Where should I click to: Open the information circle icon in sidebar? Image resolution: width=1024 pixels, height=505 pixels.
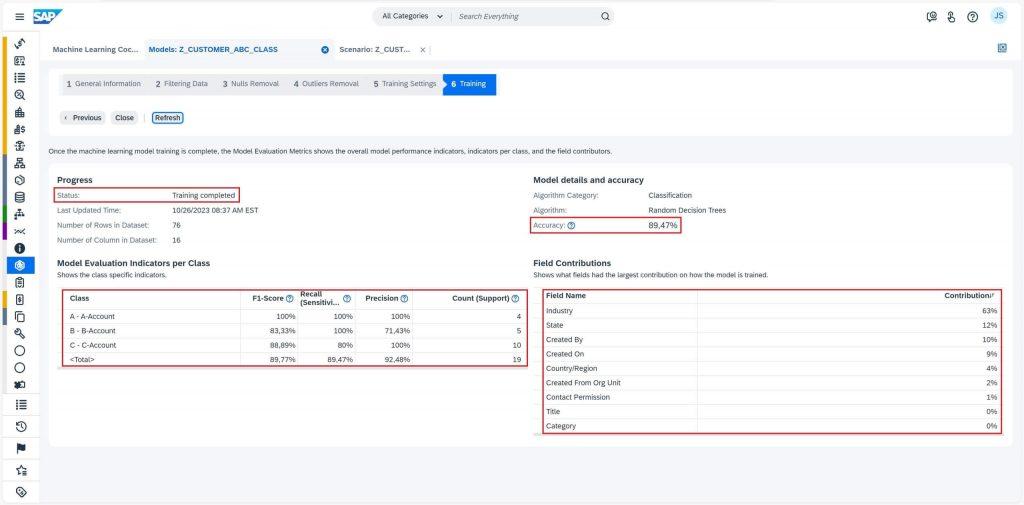coord(20,248)
